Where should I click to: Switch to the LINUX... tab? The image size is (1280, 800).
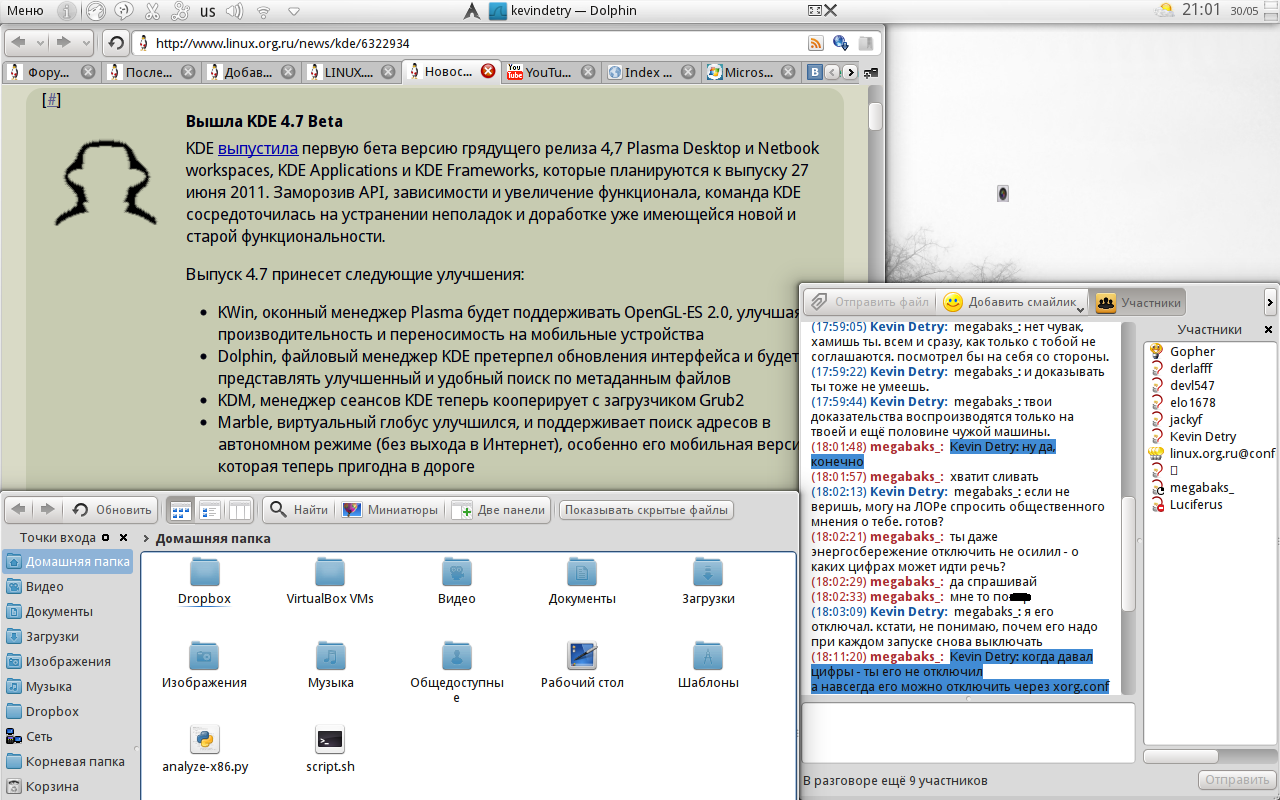(x=349, y=72)
